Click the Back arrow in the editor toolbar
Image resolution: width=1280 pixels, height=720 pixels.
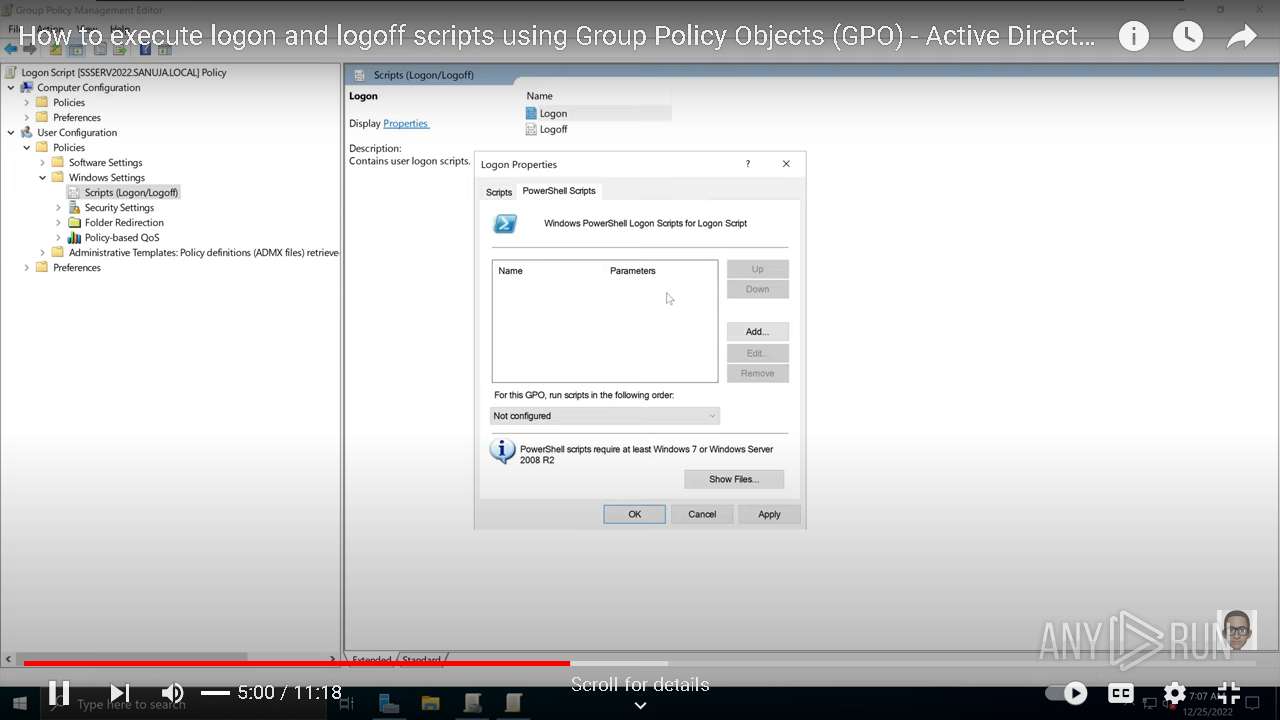(x=11, y=48)
